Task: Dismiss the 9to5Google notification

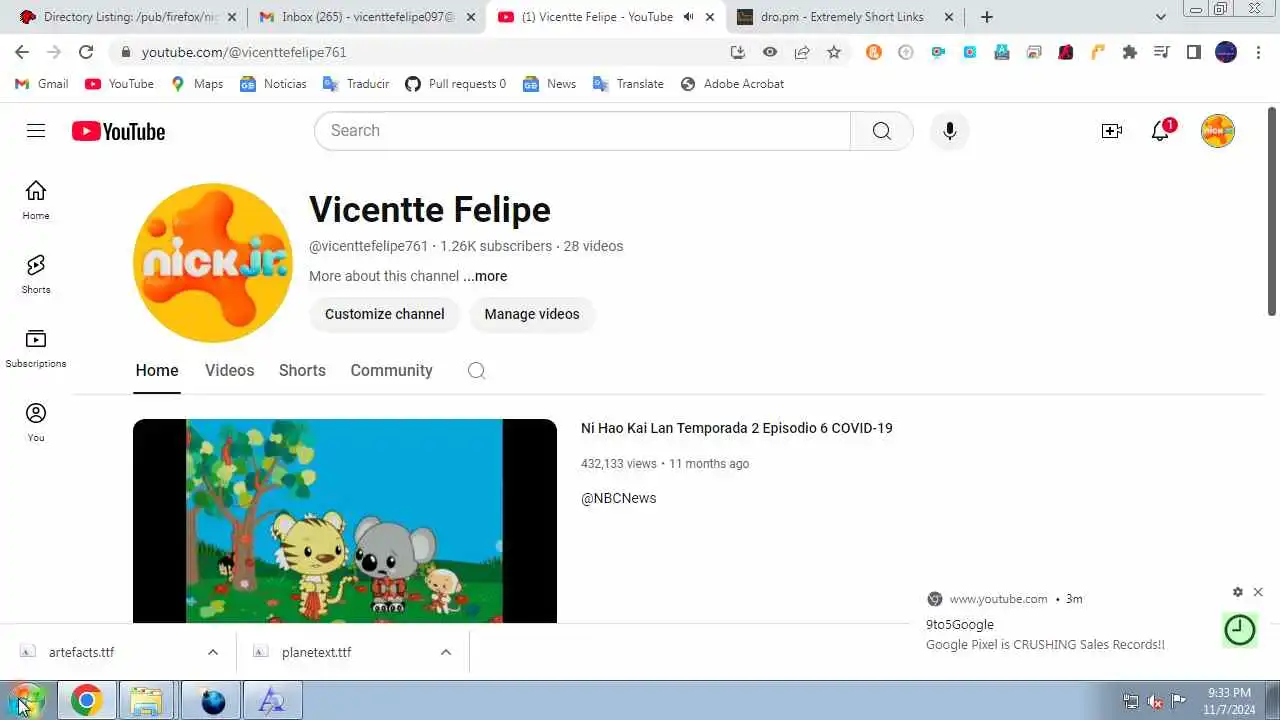Action: pos(1258,592)
